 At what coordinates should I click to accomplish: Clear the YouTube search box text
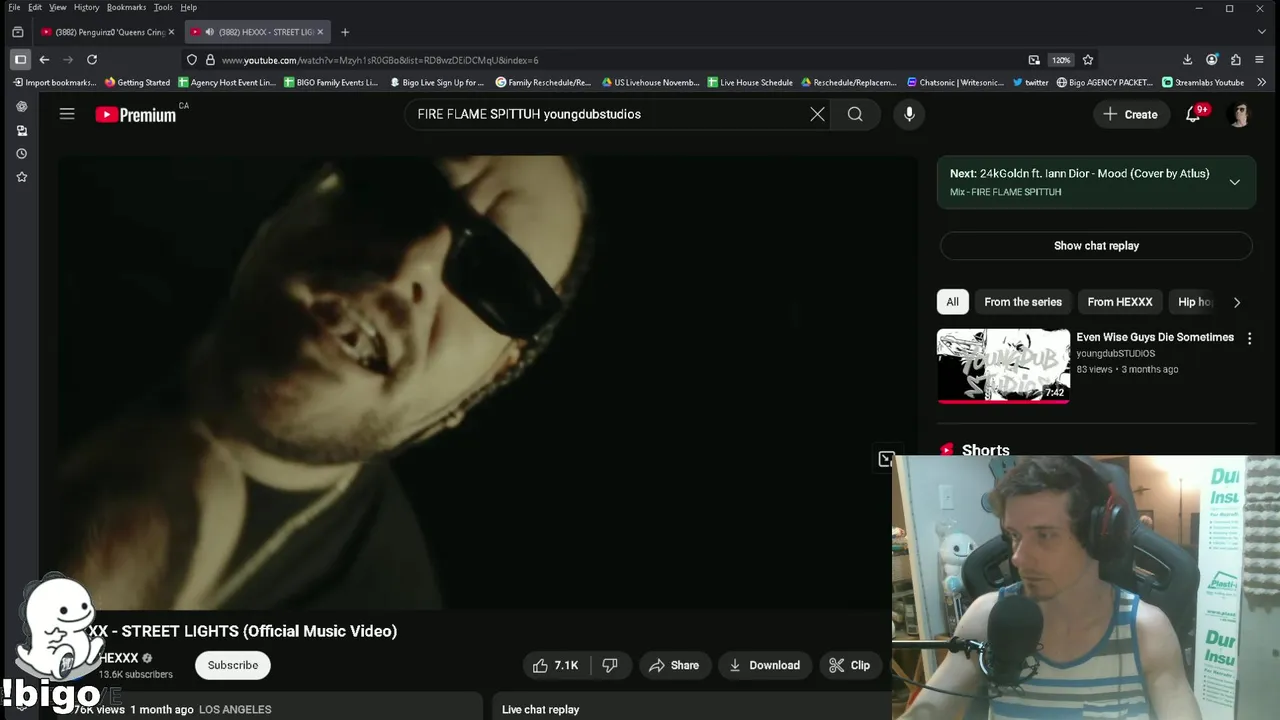pos(817,114)
